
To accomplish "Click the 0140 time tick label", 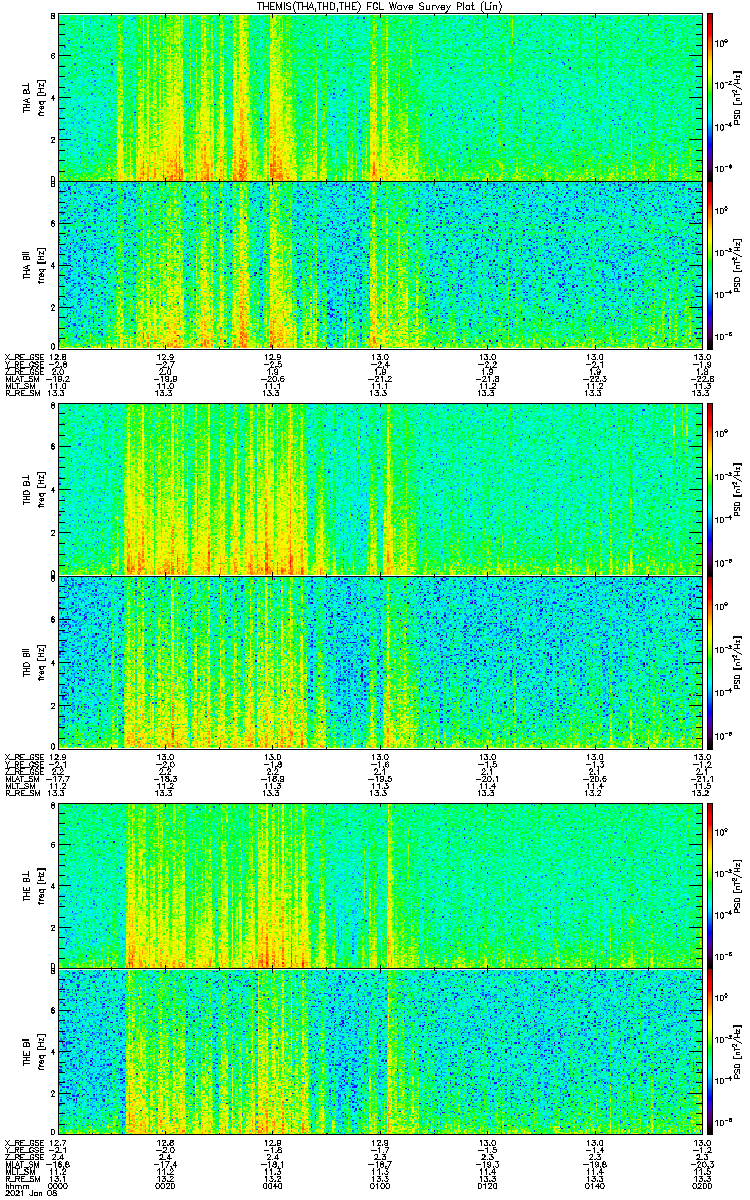I will [x=595, y=1184].
